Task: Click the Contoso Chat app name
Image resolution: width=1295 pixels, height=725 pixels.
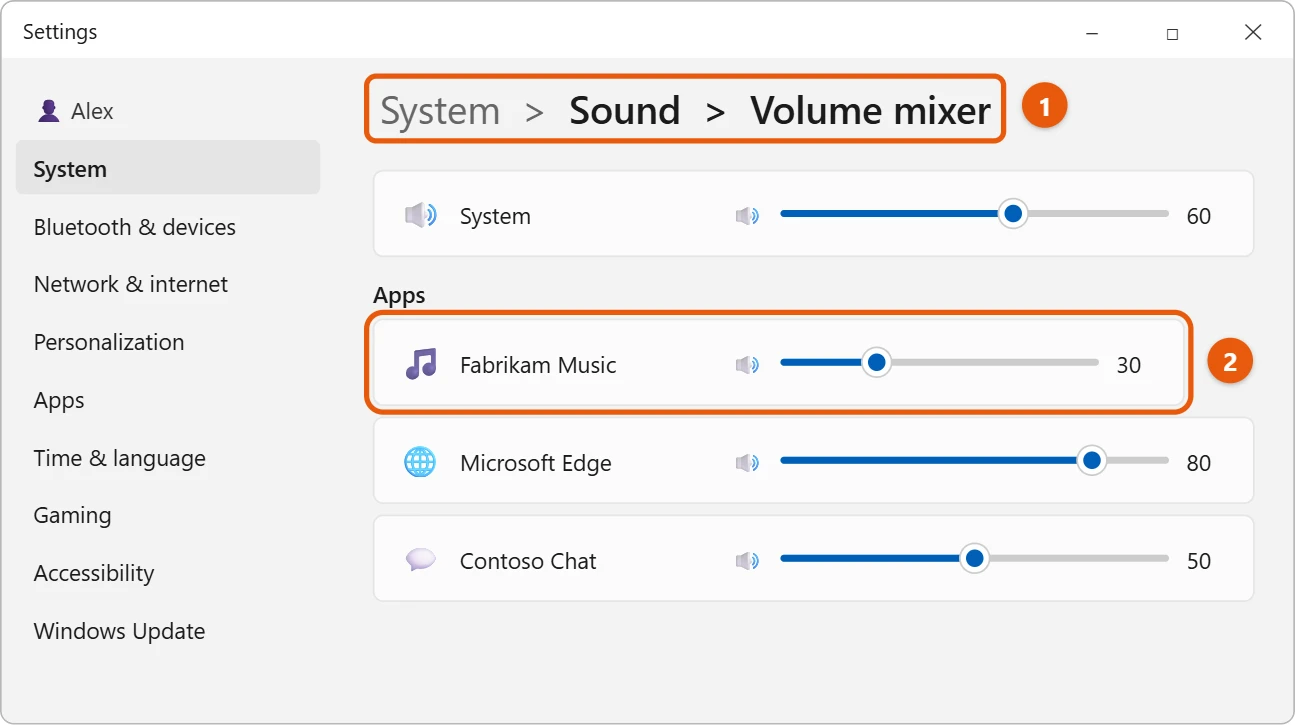Action: (528, 561)
